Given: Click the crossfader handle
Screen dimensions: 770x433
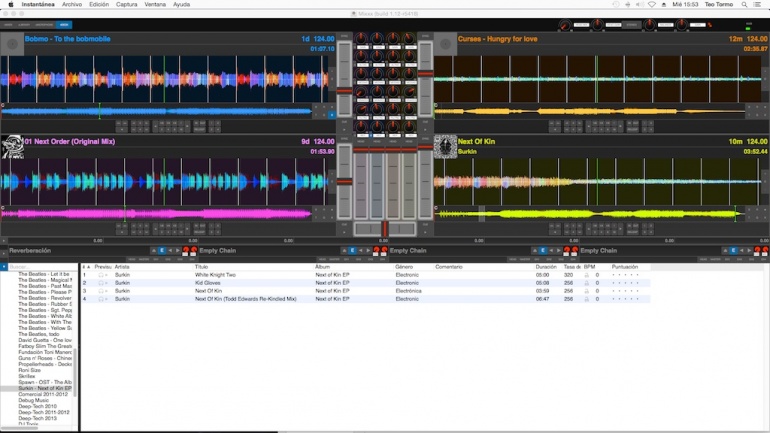Looking at the screenshot, I should 385,229.
